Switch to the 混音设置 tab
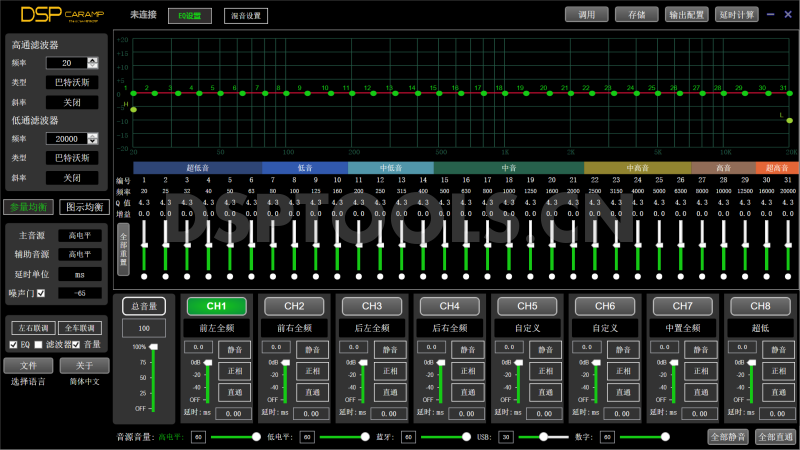 click(246, 16)
